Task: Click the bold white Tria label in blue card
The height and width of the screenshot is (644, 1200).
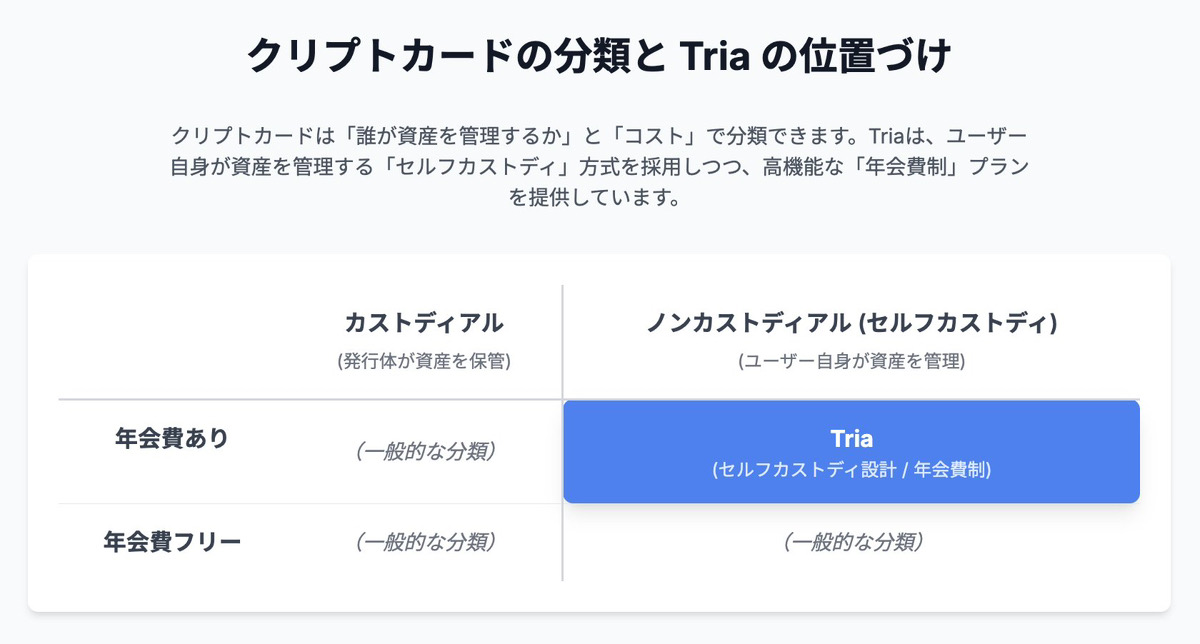Action: 851,438
